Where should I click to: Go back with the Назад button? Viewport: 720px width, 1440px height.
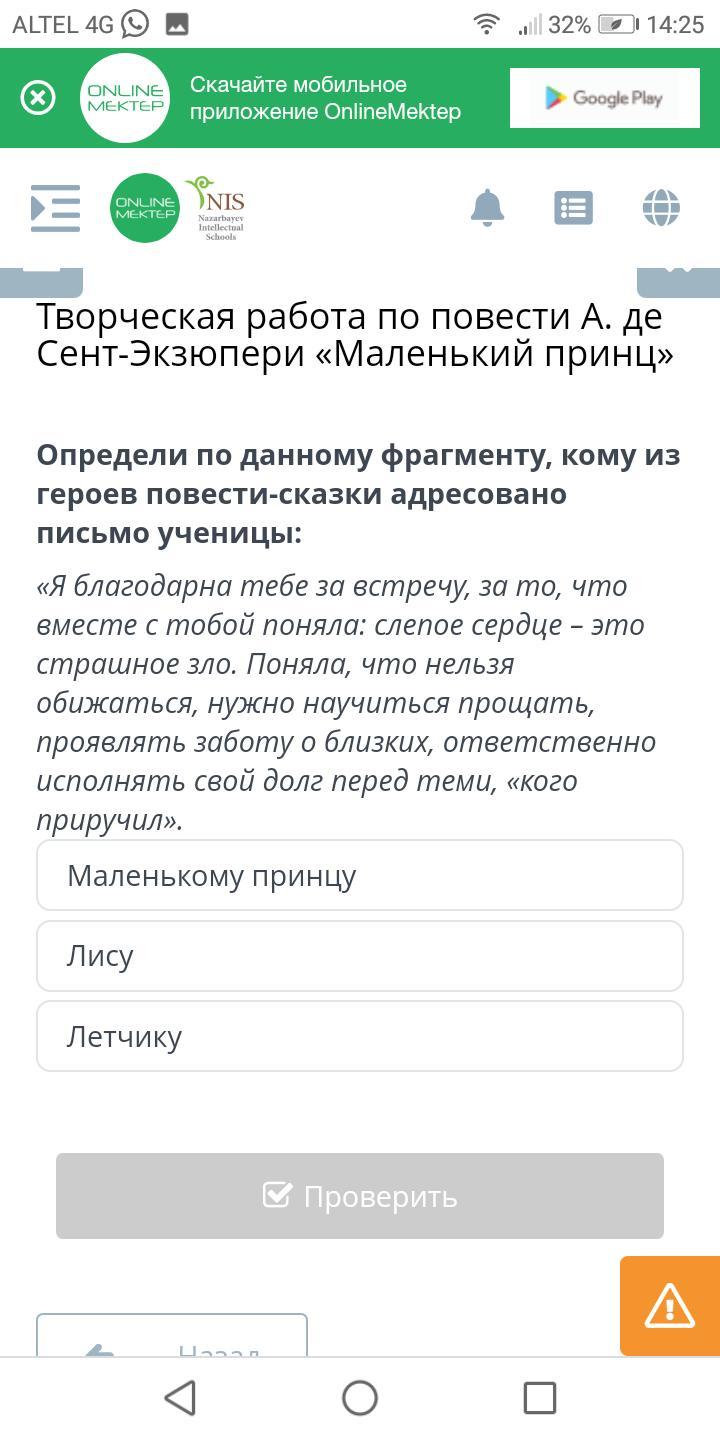point(172,1336)
